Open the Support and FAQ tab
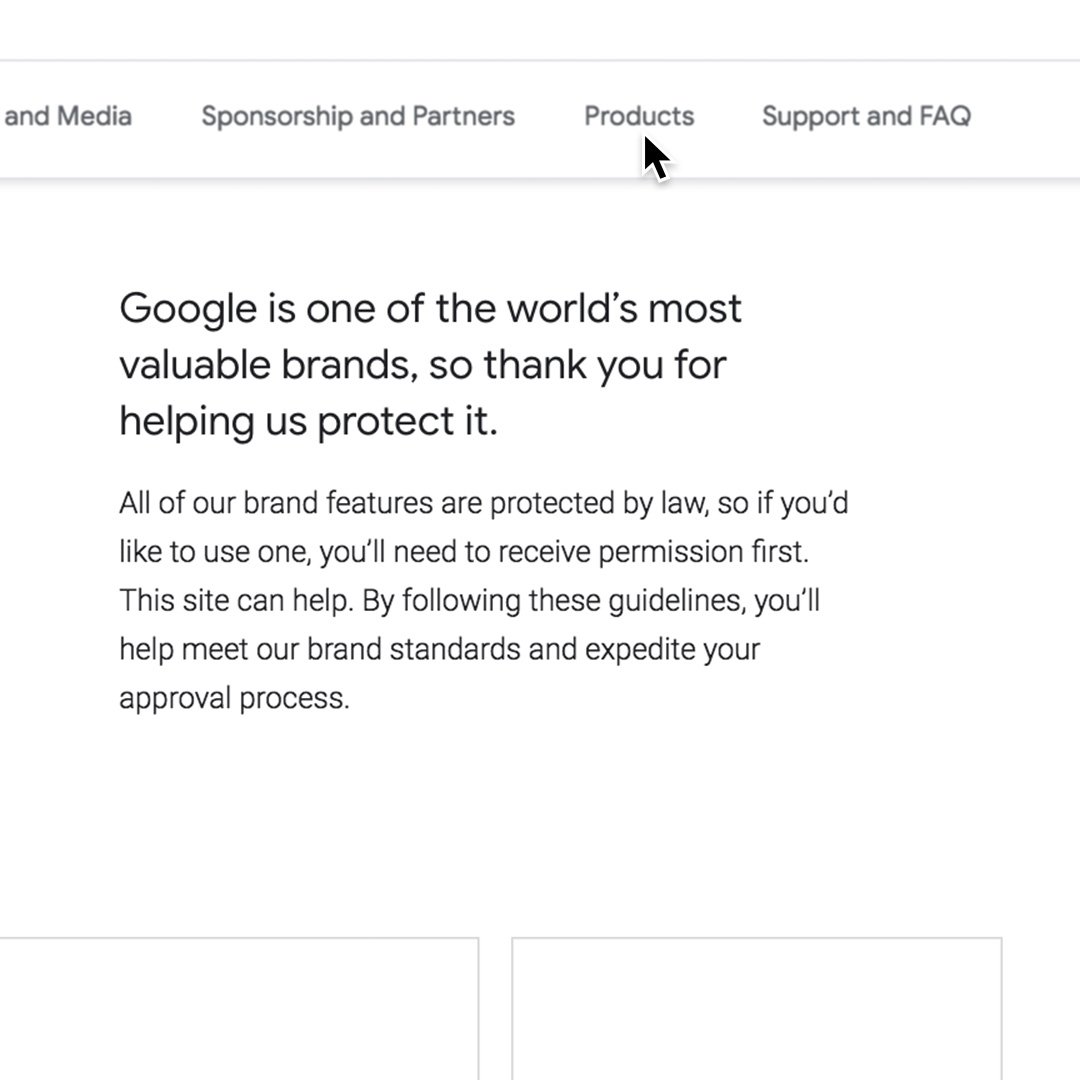Image resolution: width=1080 pixels, height=1080 pixels. click(x=866, y=116)
